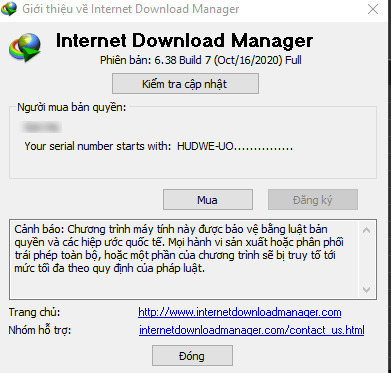
Task: Click inside the Cảnh báo warning text
Action: pyautogui.click(x=179, y=249)
